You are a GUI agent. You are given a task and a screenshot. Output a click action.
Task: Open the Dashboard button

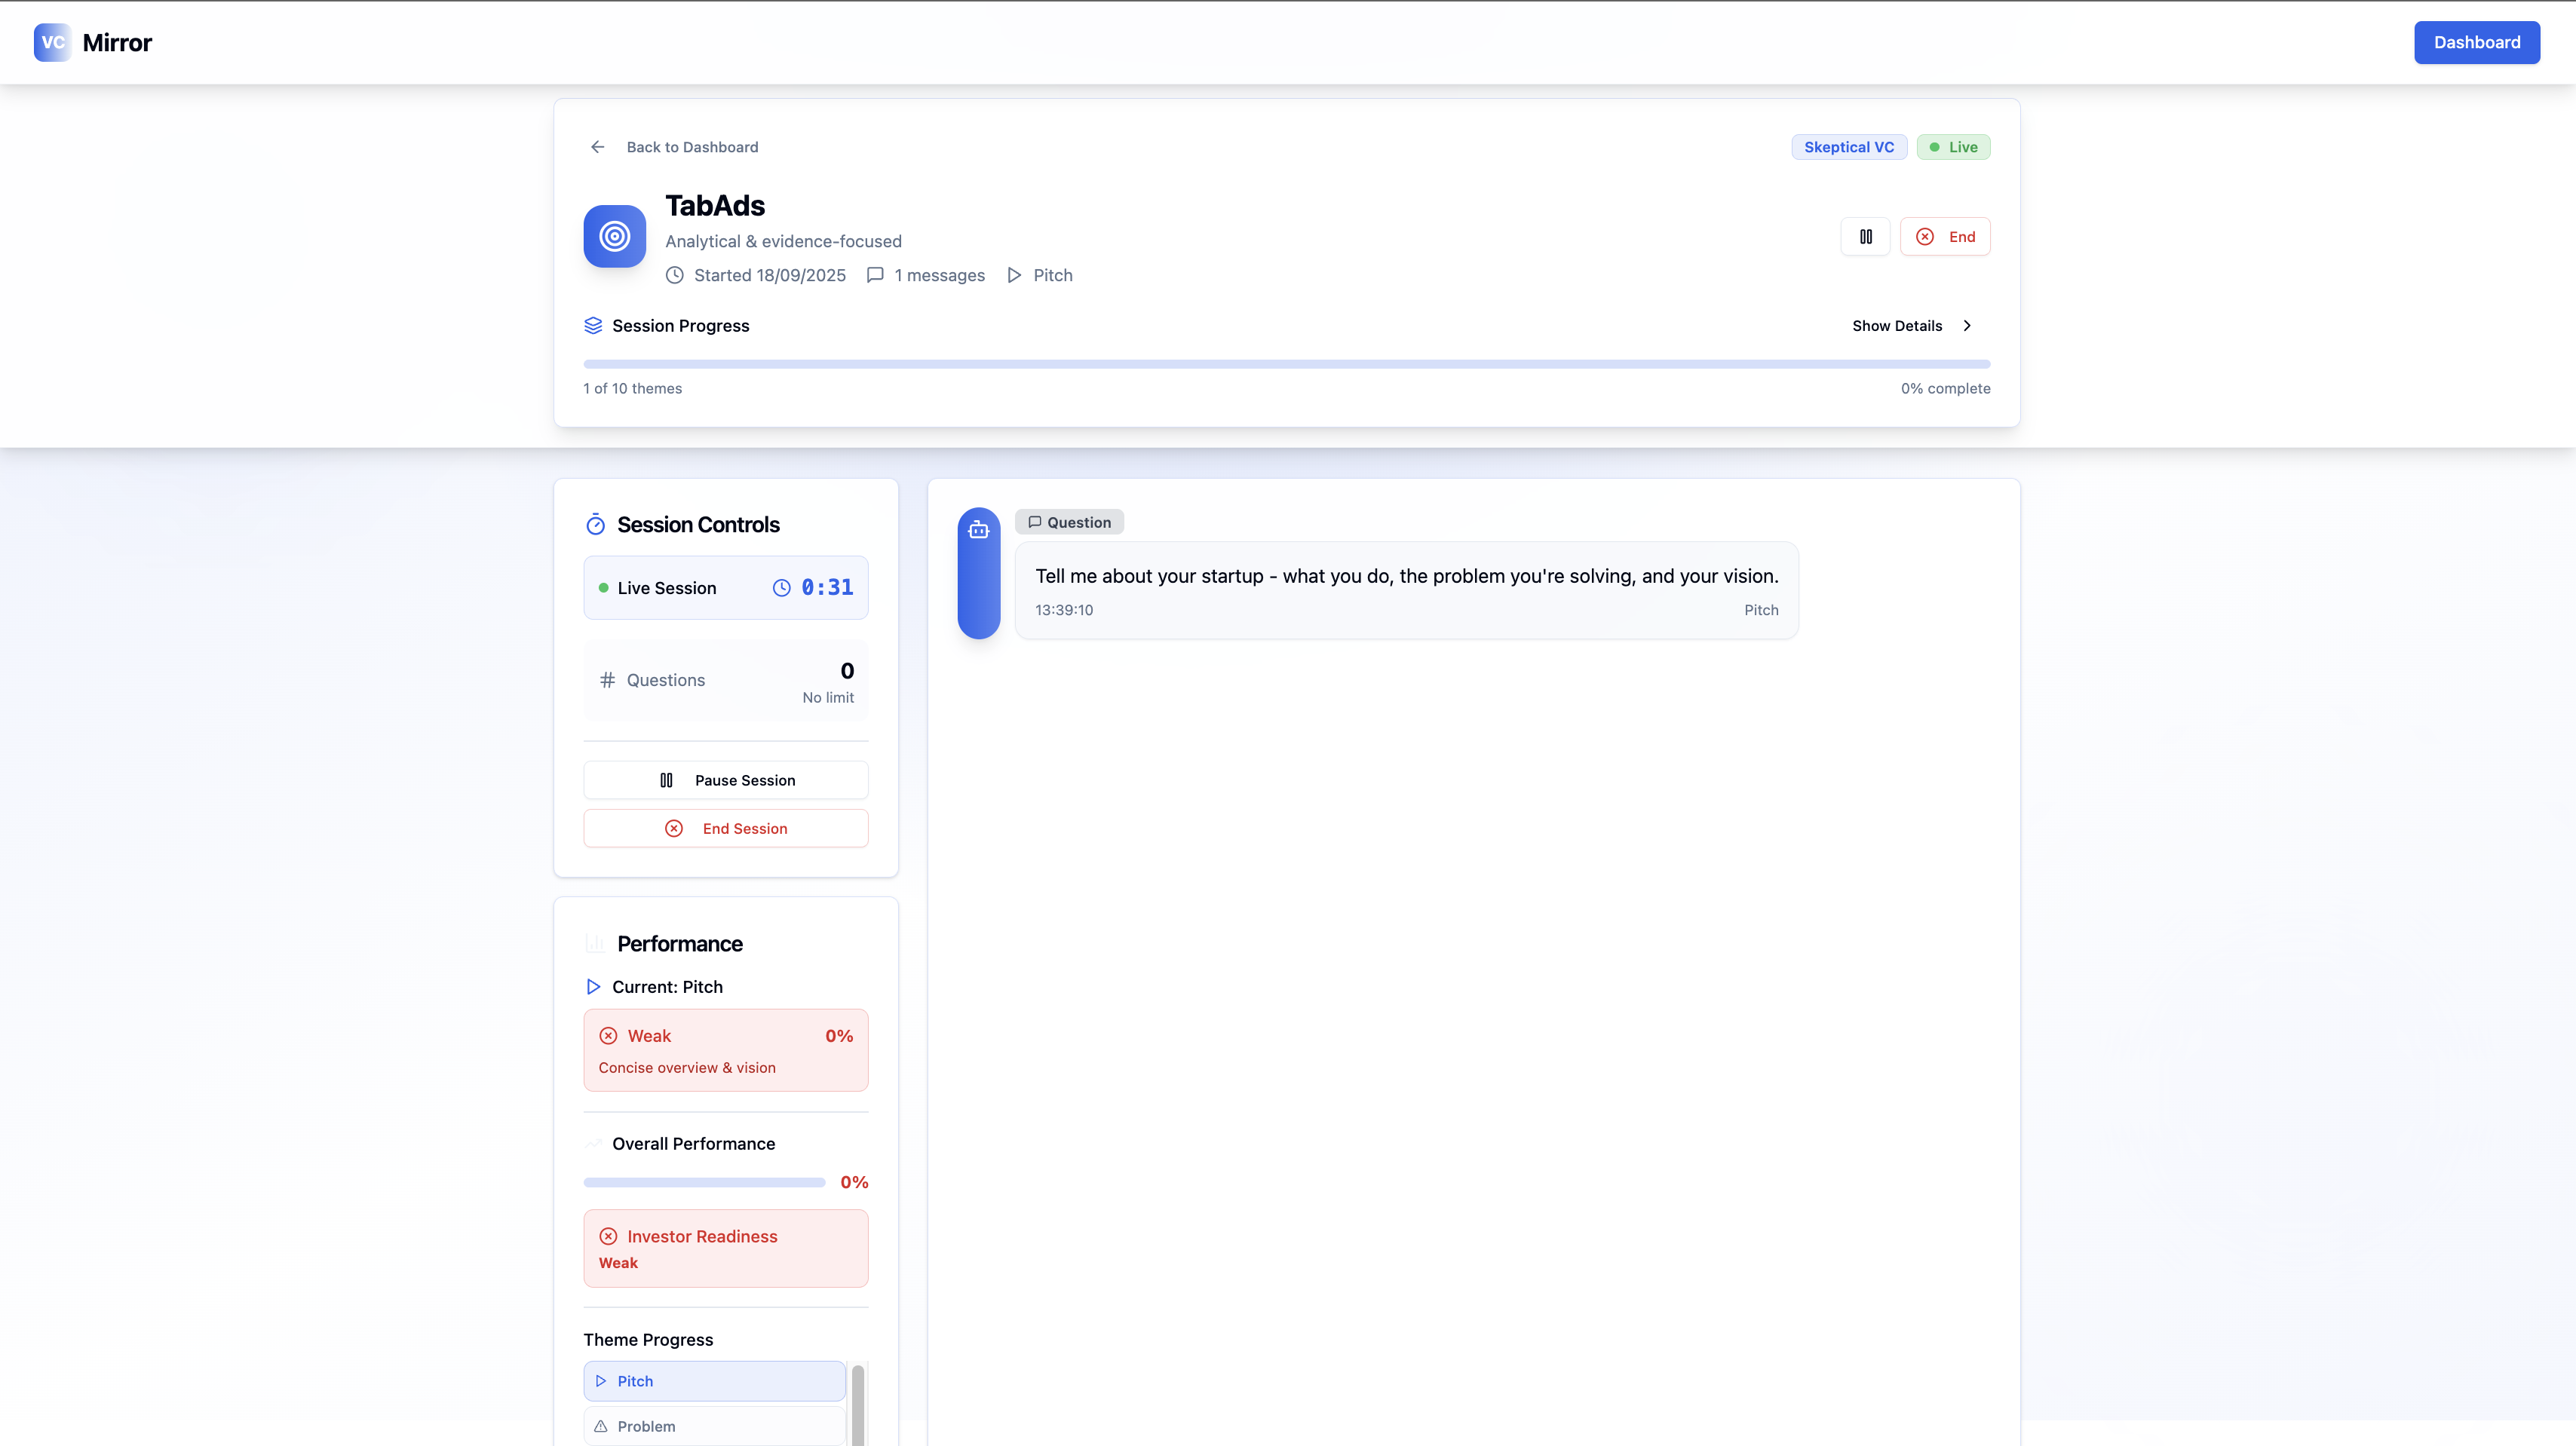(2476, 42)
